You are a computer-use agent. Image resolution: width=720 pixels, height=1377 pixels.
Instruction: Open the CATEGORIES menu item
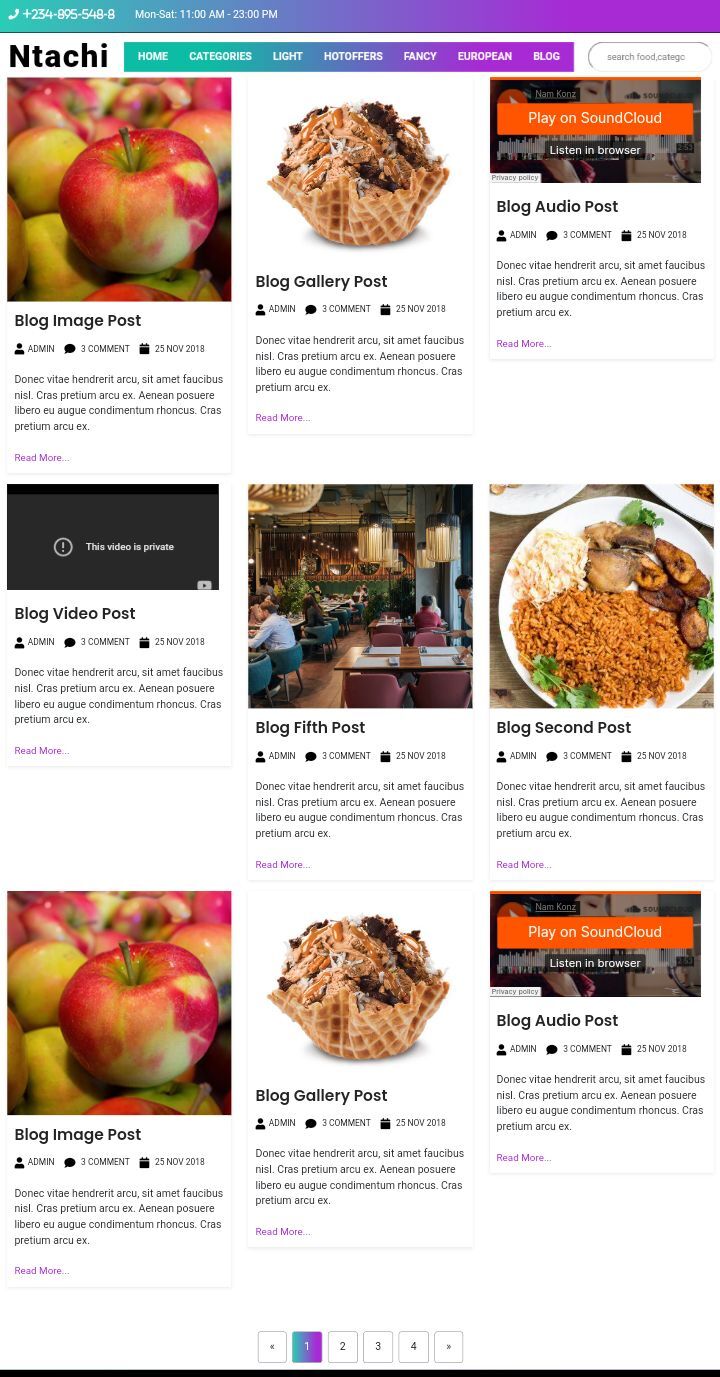pyautogui.click(x=220, y=57)
